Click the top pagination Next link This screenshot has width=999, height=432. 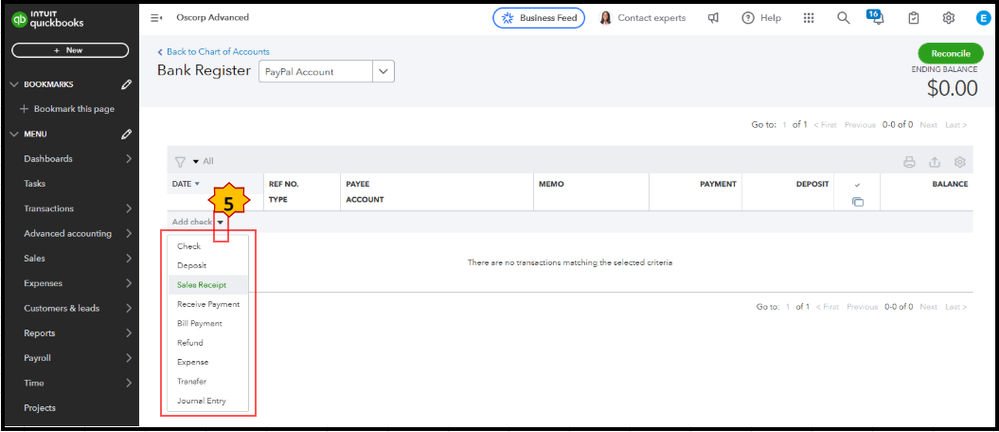[x=928, y=125]
